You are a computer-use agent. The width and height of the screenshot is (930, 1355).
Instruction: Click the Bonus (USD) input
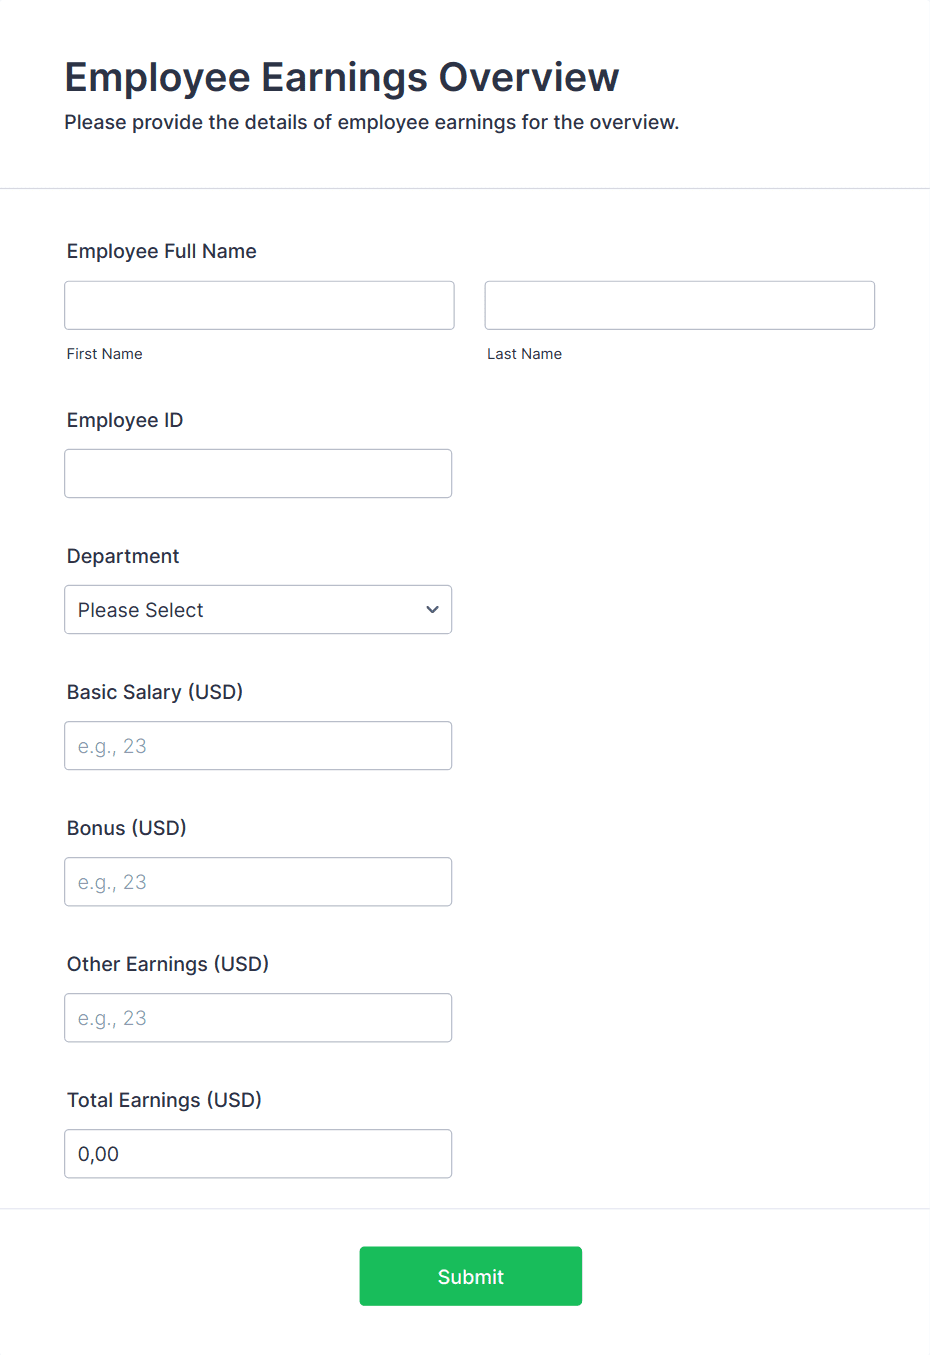(x=258, y=881)
